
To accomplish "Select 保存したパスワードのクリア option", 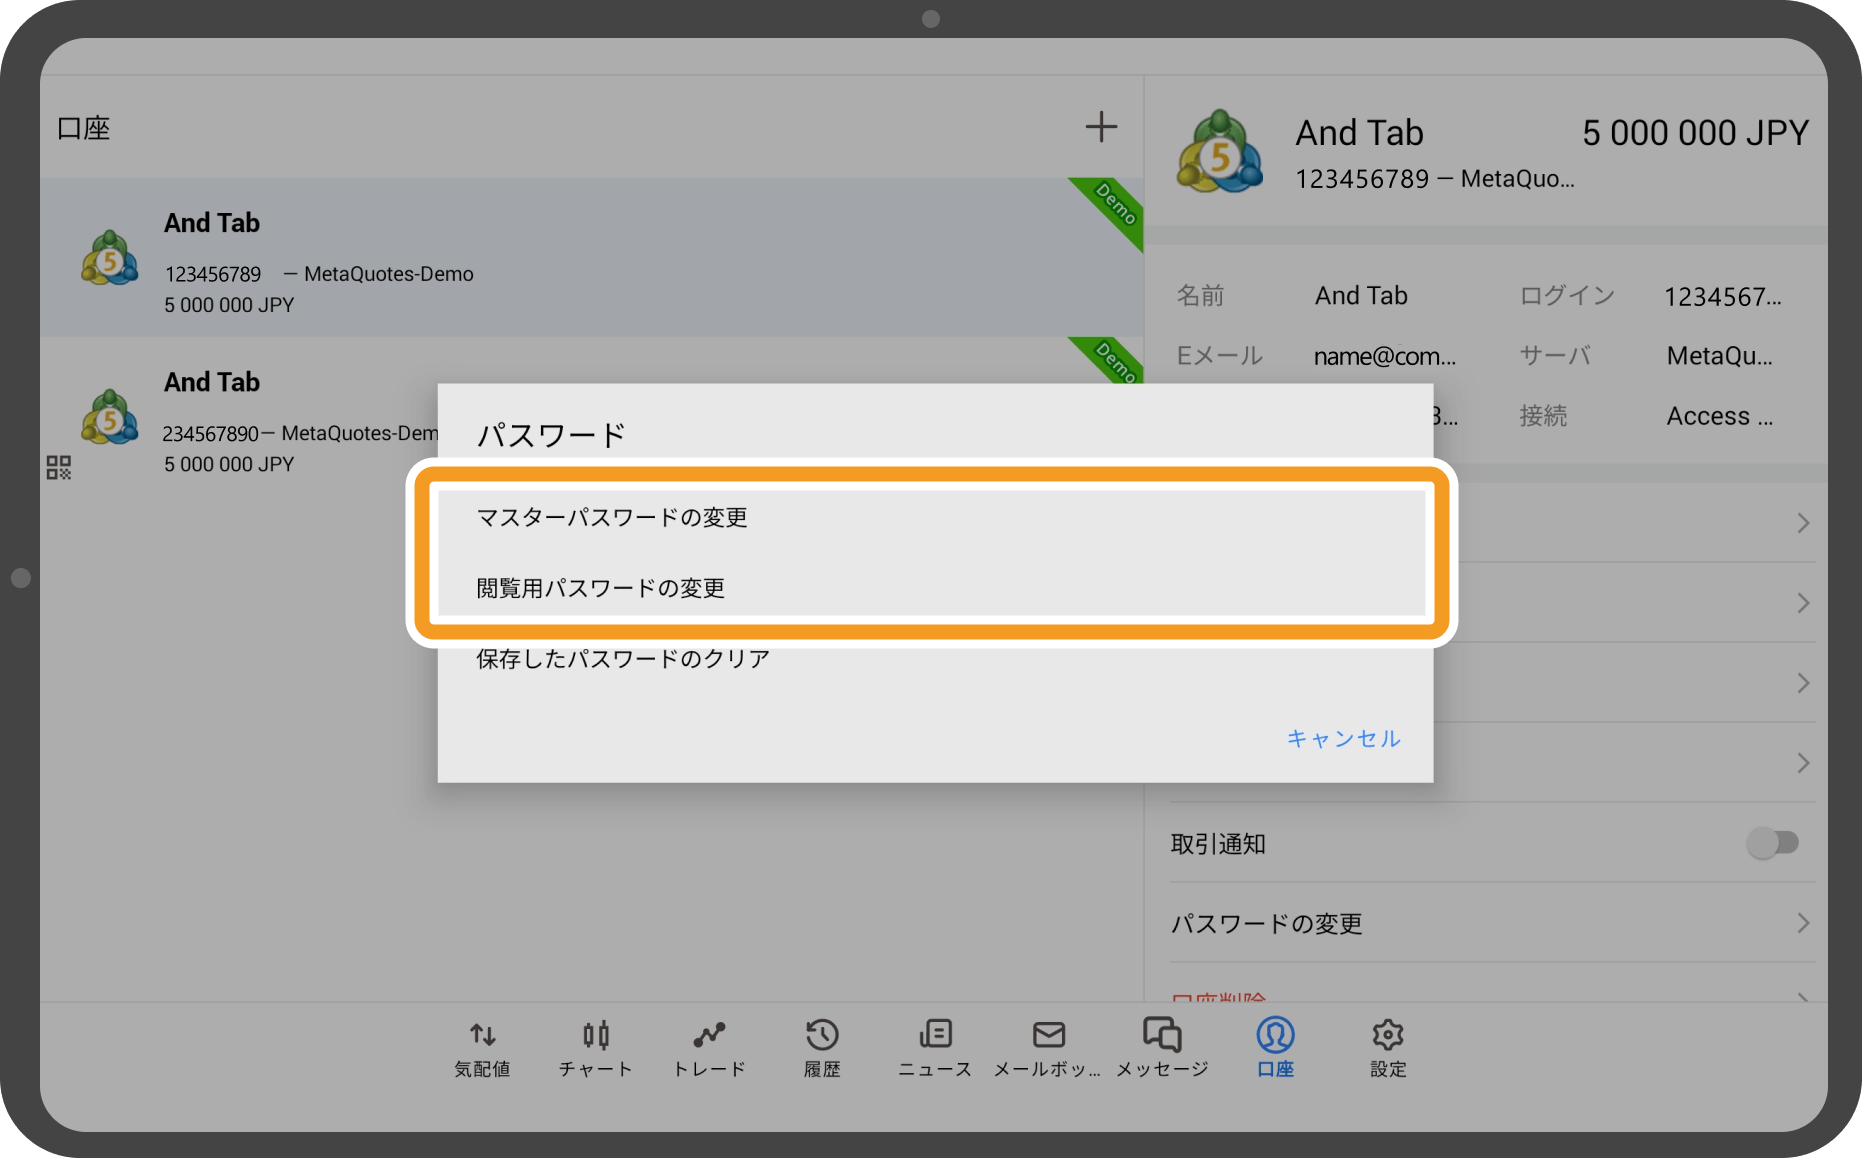I will pos(622,658).
